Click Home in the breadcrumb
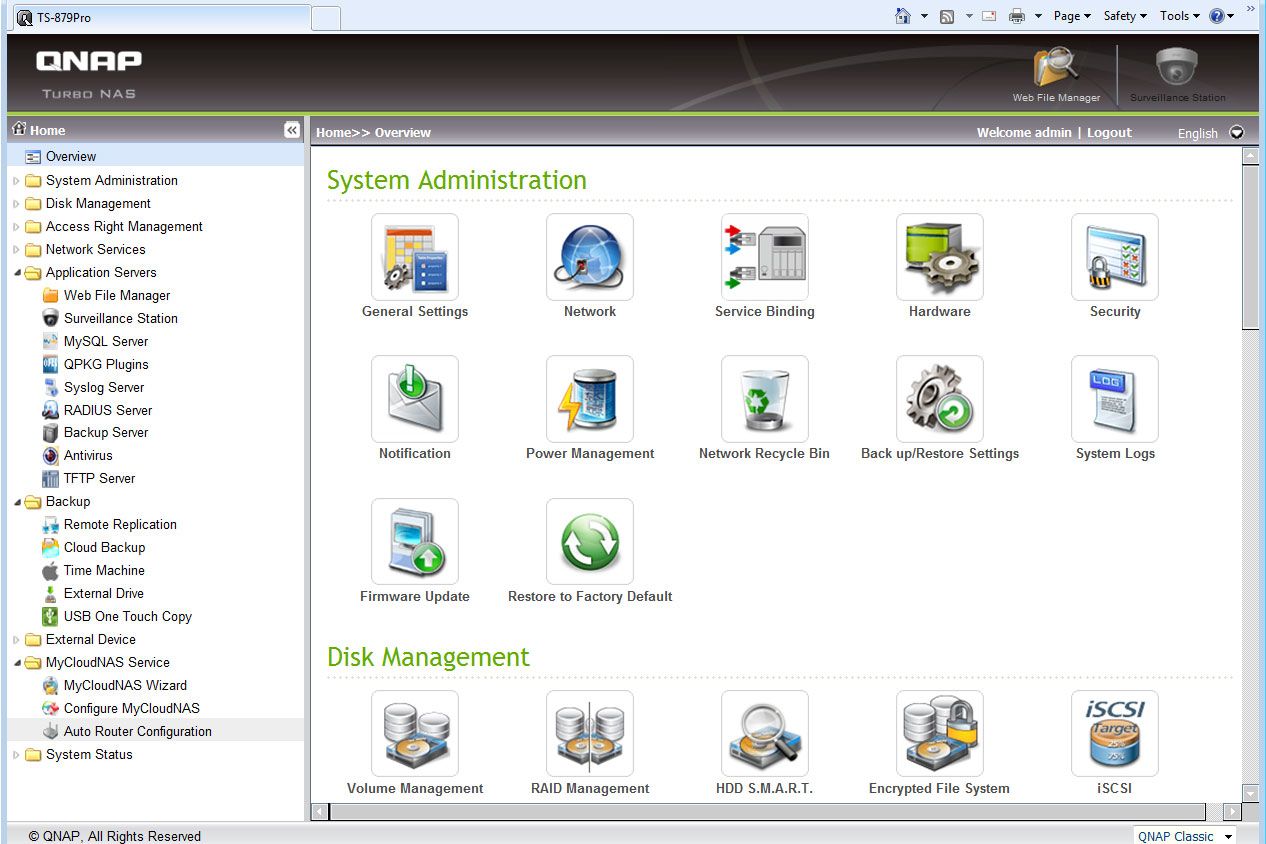Image resolution: width=1266 pixels, height=844 pixels. (333, 132)
